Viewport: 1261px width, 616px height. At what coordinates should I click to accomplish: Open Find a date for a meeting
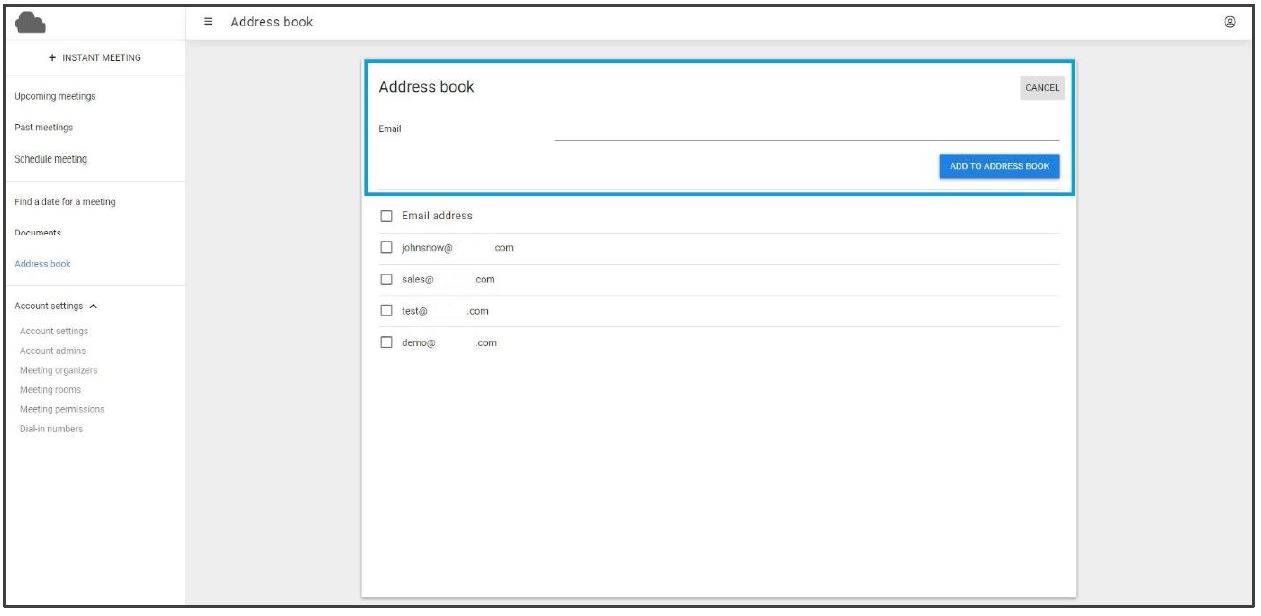pos(65,202)
